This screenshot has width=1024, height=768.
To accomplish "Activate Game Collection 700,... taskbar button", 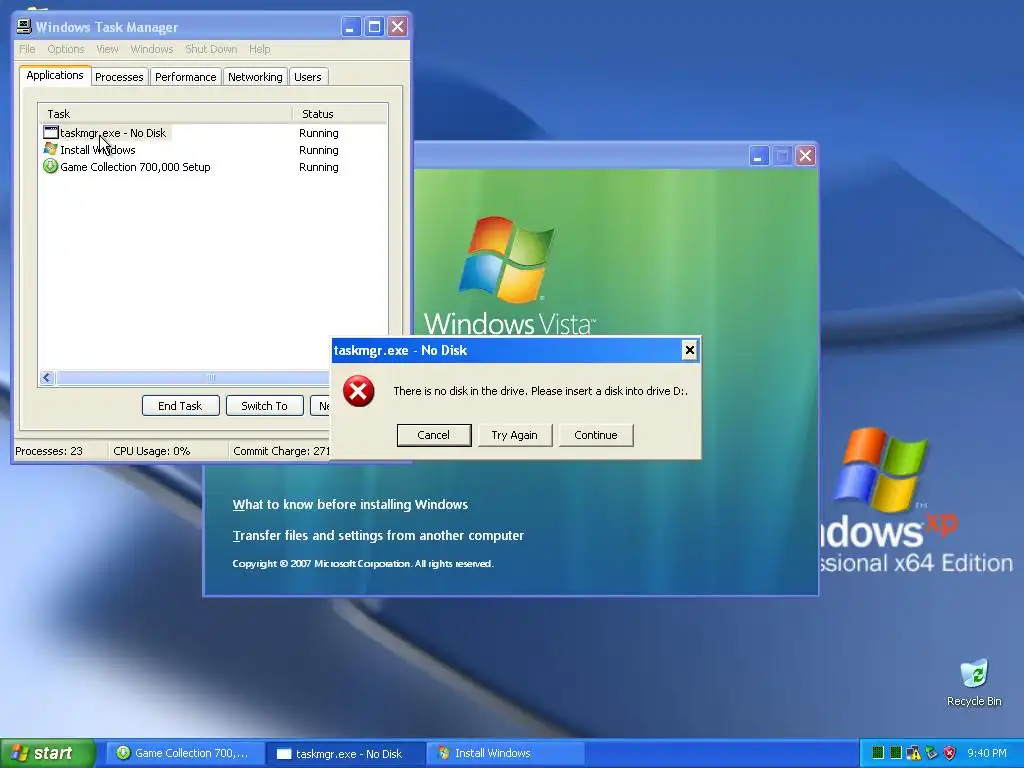I will point(185,753).
